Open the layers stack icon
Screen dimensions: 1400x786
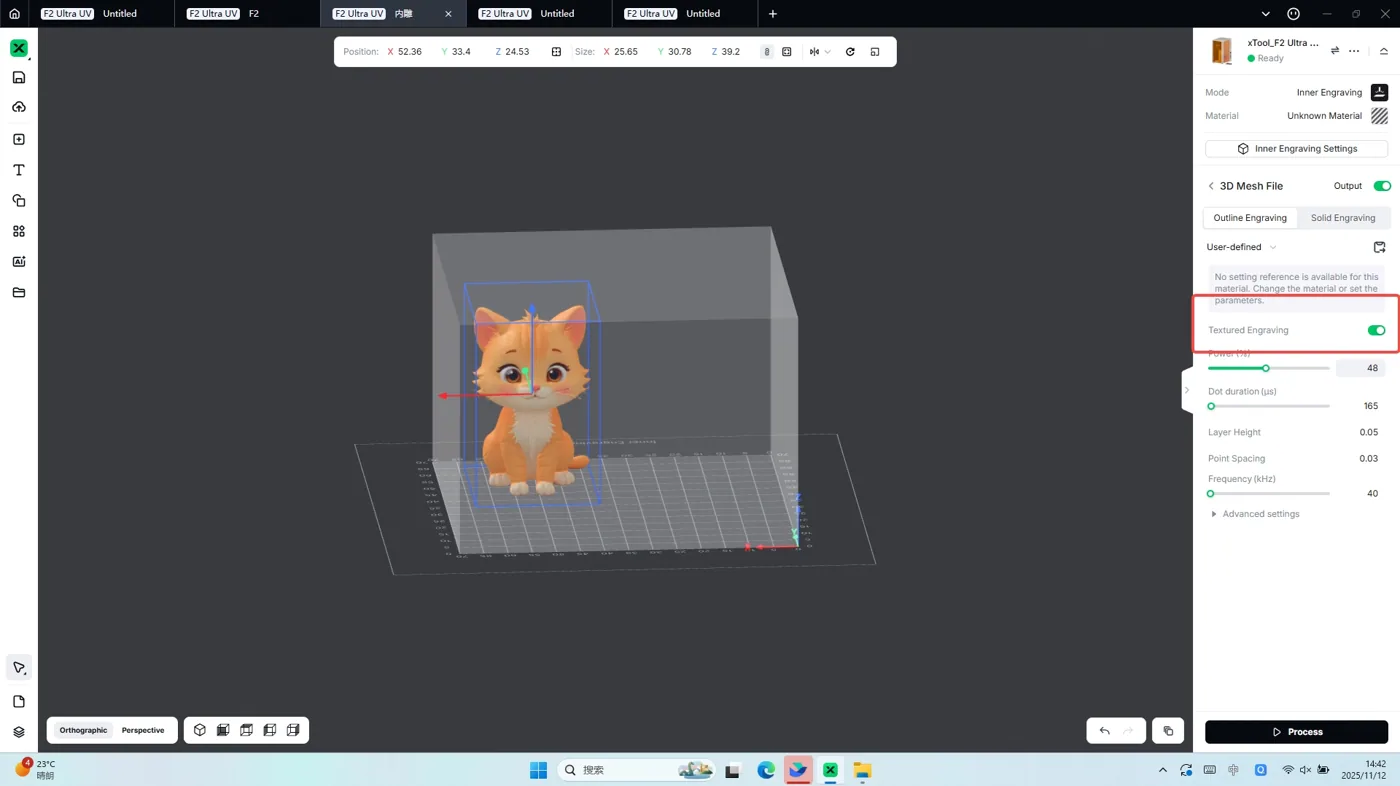(19, 732)
